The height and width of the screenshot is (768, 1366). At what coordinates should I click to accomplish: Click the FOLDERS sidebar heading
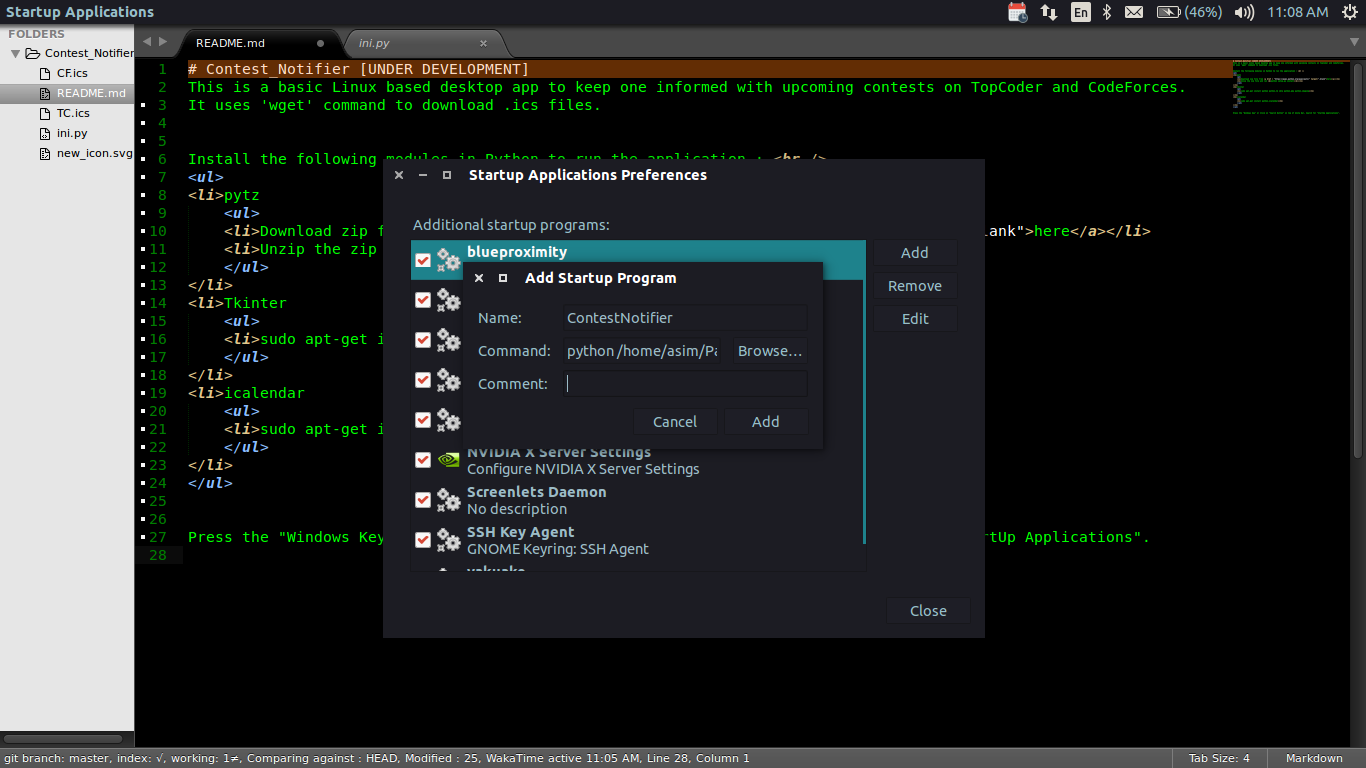point(36,34)
